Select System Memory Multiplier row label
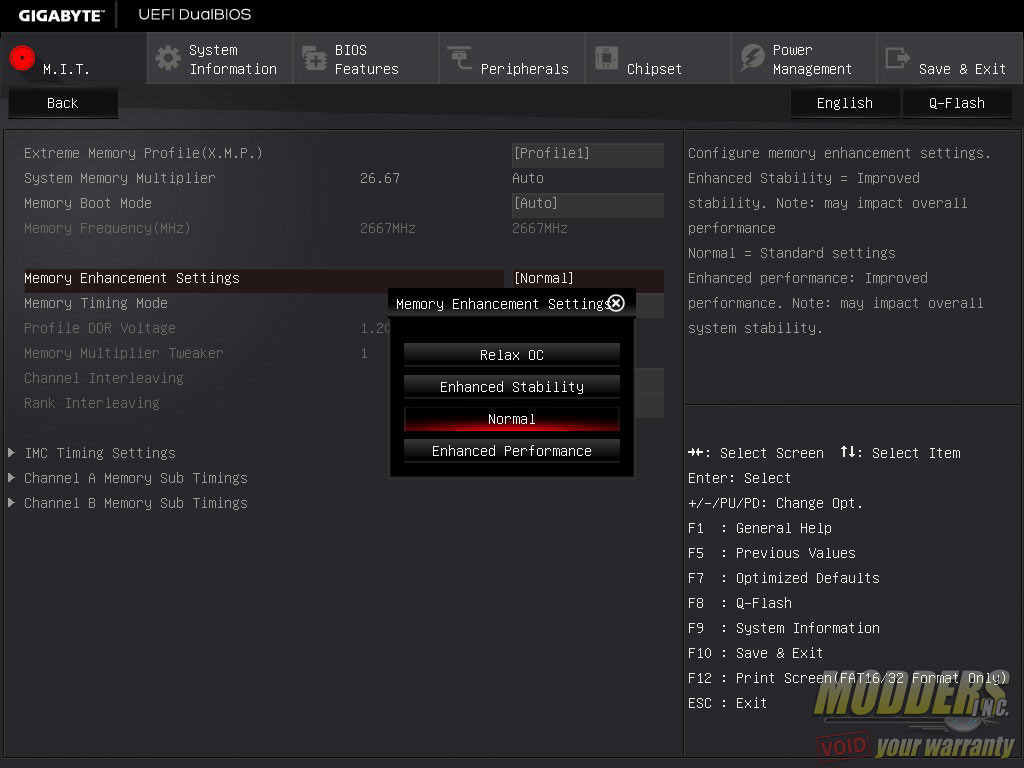Image resolution: width=1024 pixels, height=768 pixels. 120,178
